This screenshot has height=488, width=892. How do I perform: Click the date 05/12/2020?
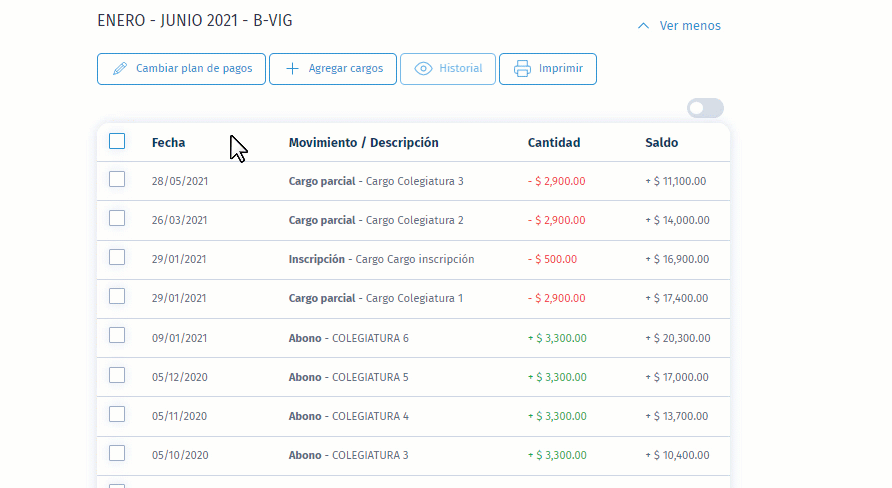pos(180,377)
